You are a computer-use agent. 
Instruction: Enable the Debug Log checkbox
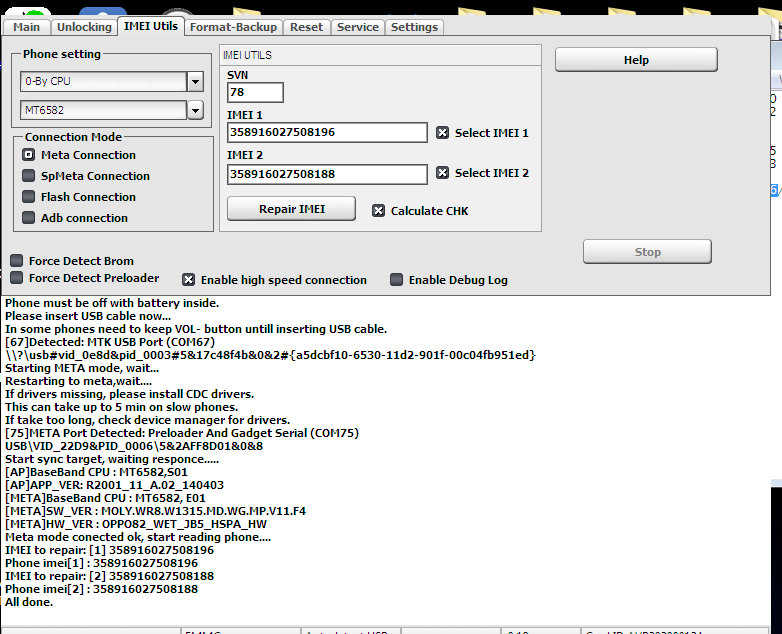click(x=396, y=280)
